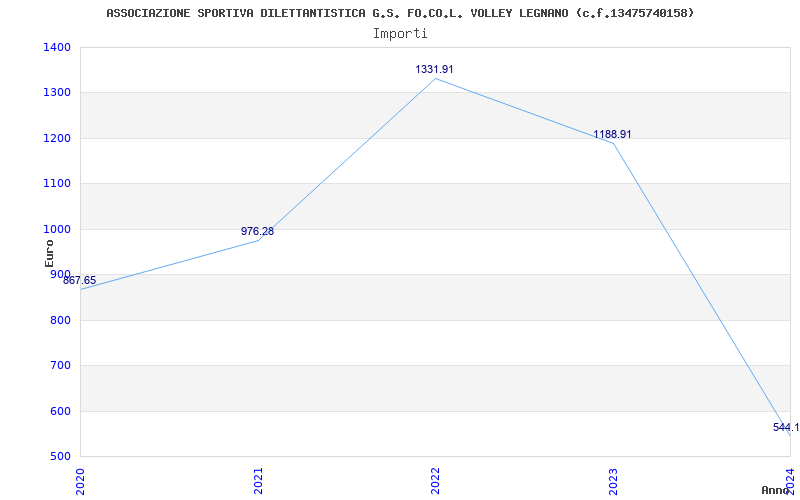Image resolution: width=800 pixels, height=500 pixels.
Task: Click the 700 y-axis tick label
Action: [x=60, y=366]
